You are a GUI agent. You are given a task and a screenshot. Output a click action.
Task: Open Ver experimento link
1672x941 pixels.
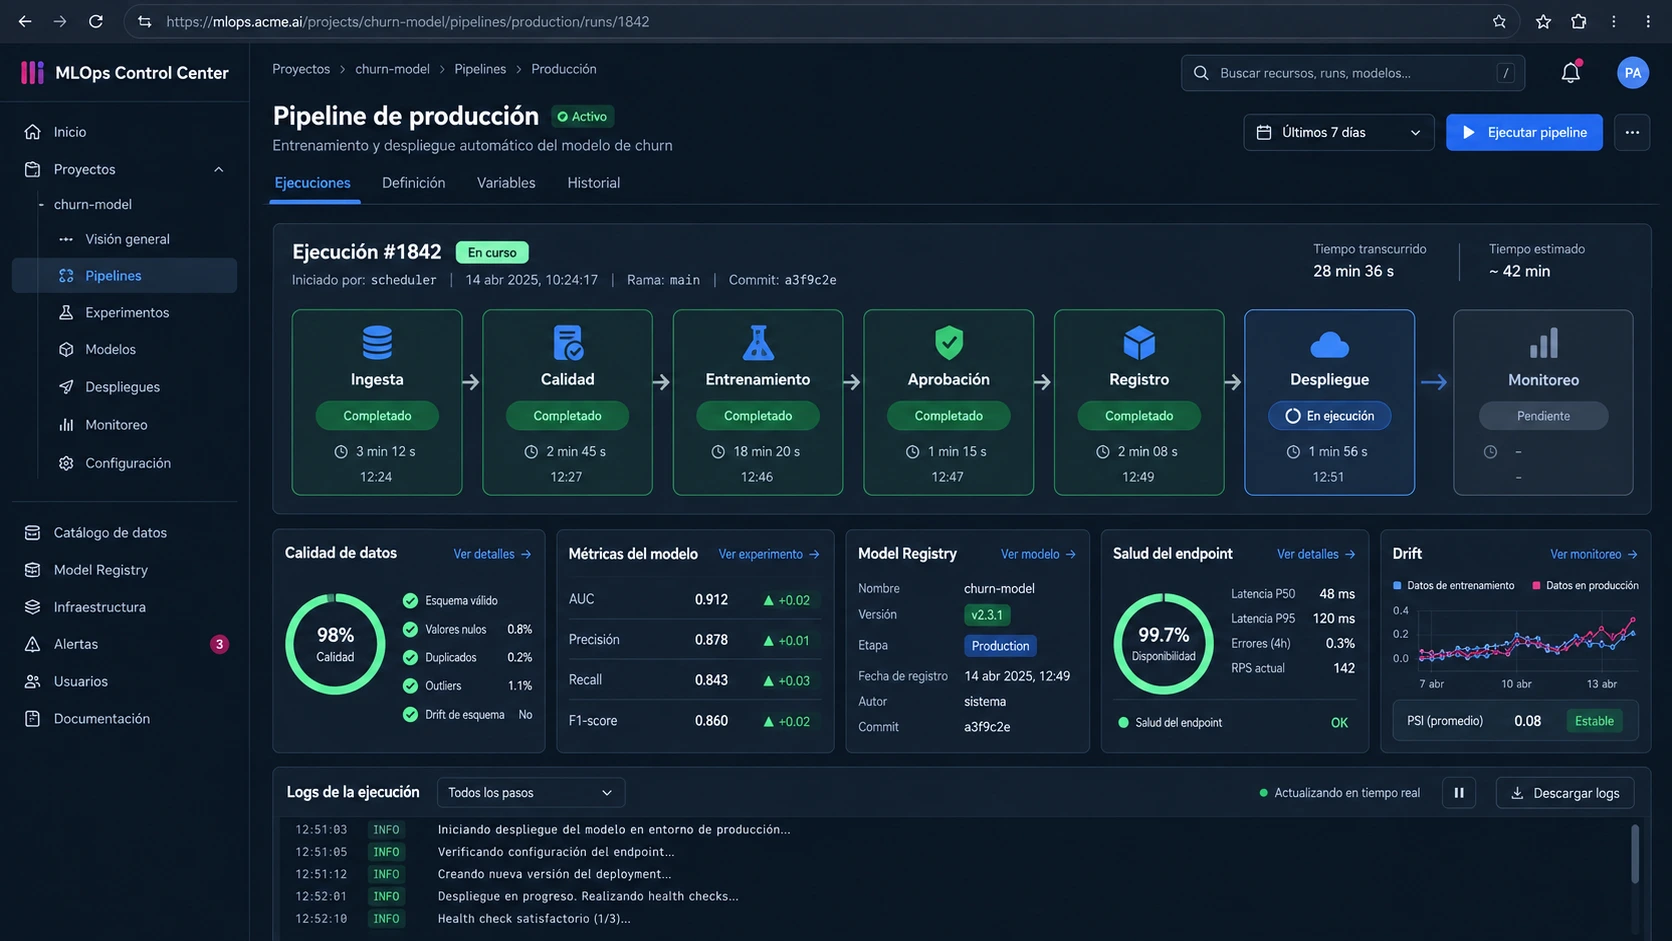point(769,554)
